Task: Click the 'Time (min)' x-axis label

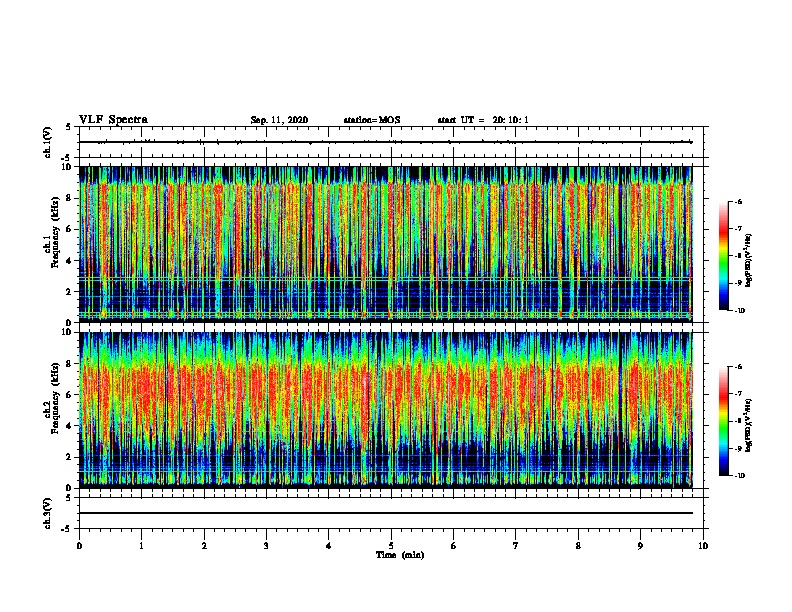Action: click(400, 555)
